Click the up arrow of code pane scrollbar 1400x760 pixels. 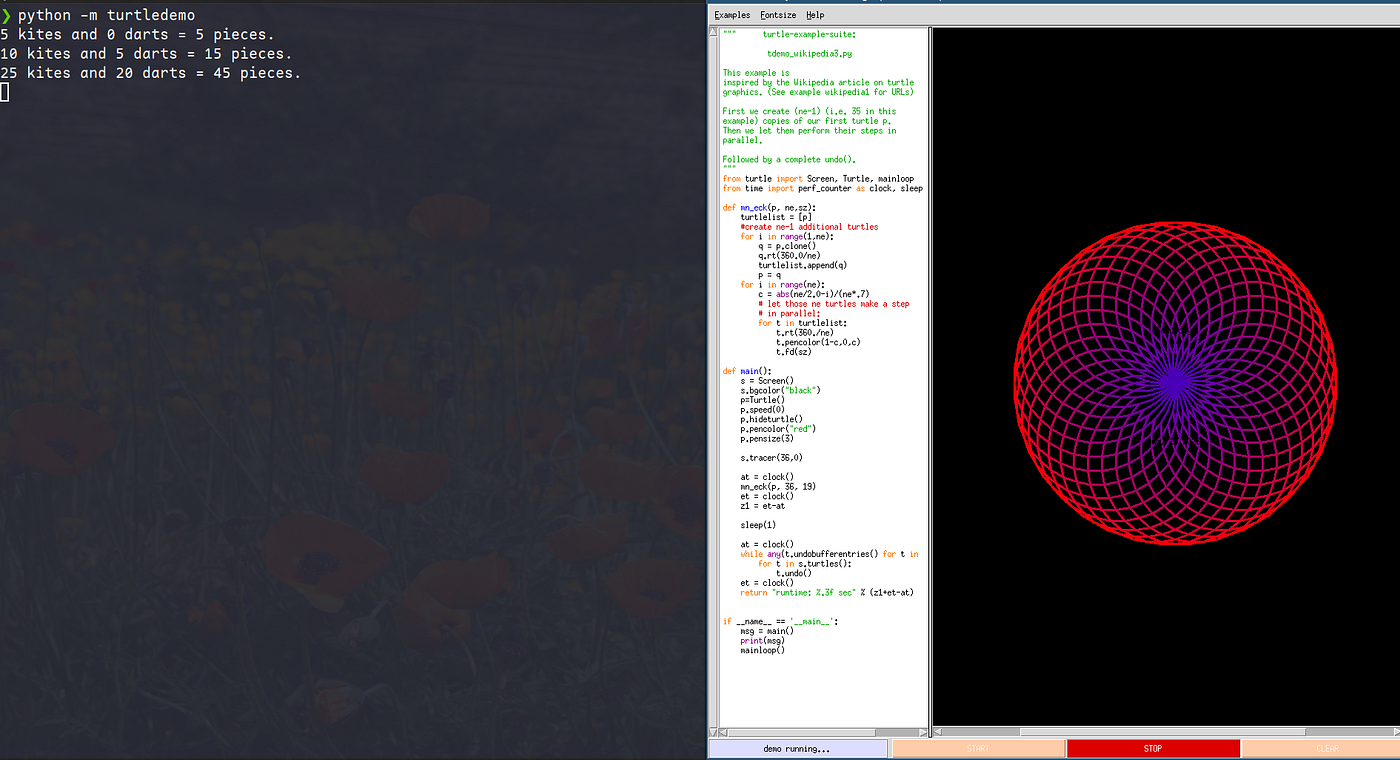[714, 33]
